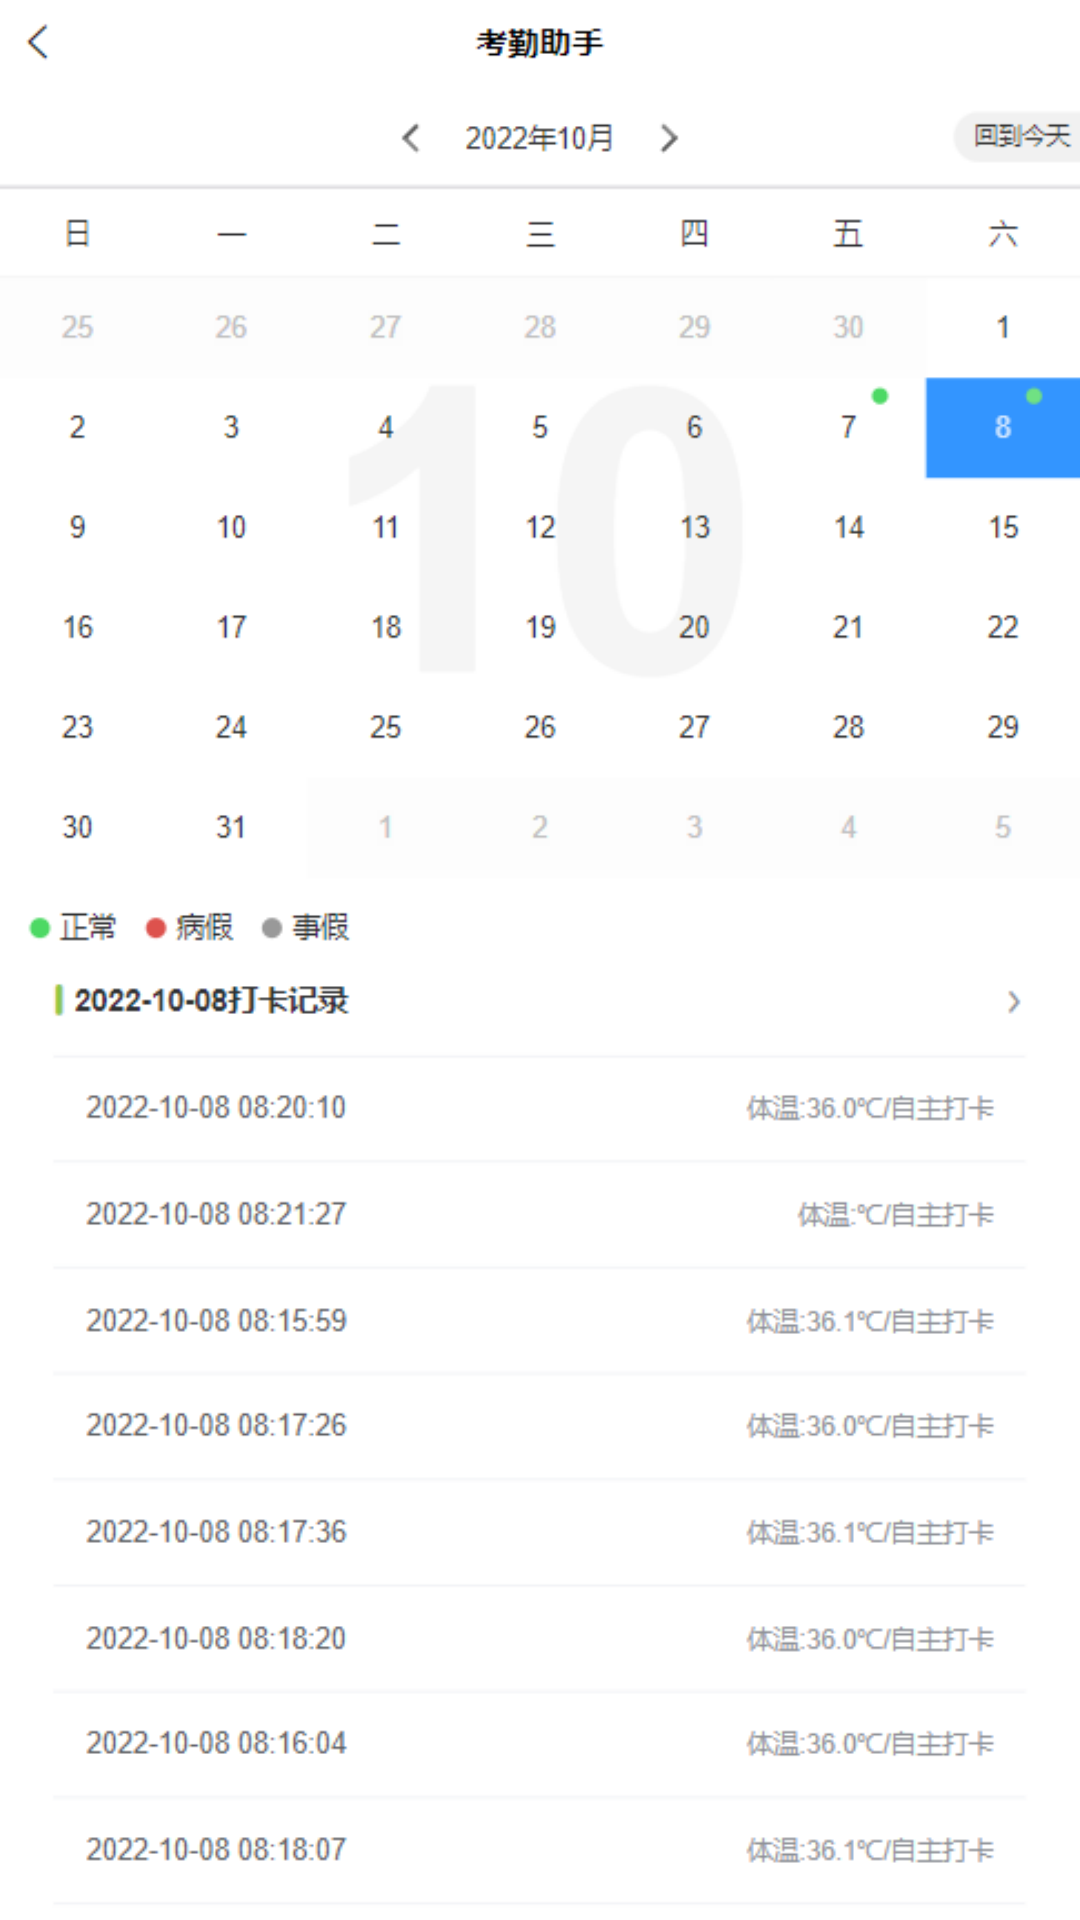Screen dimensions: 1080x1920
Task: Tap the 08:18:07 record row
Action: click(x=540, y=1850)
